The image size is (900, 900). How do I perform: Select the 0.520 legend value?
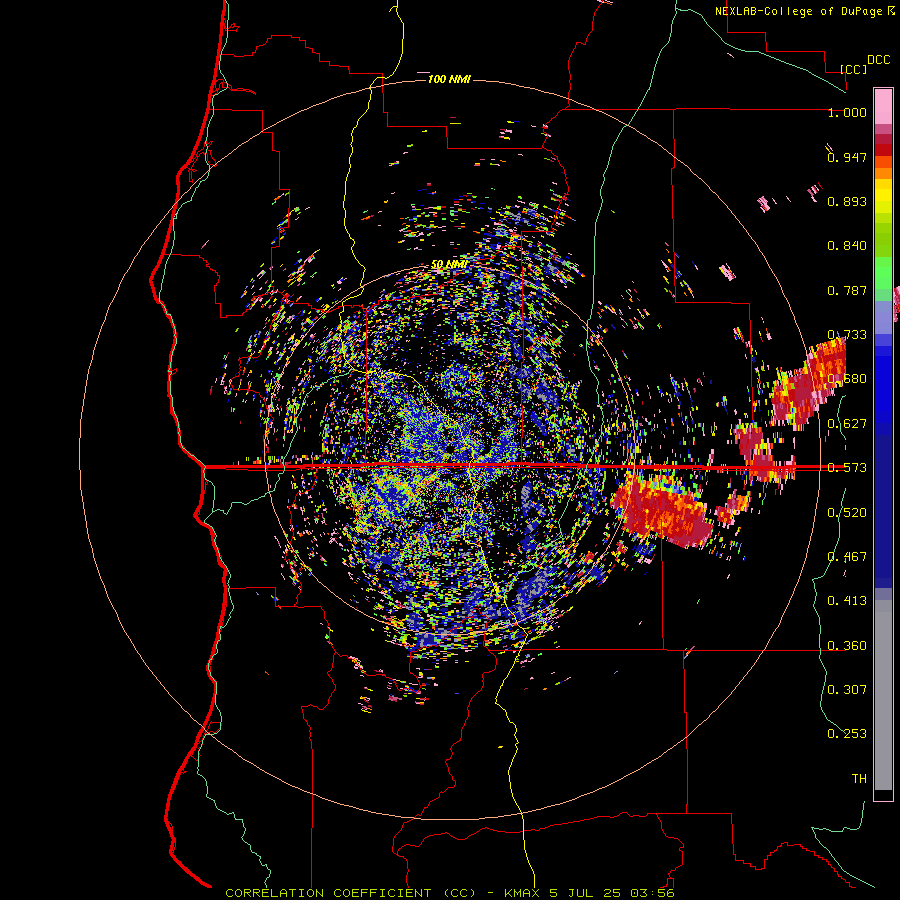pos(847,513)
